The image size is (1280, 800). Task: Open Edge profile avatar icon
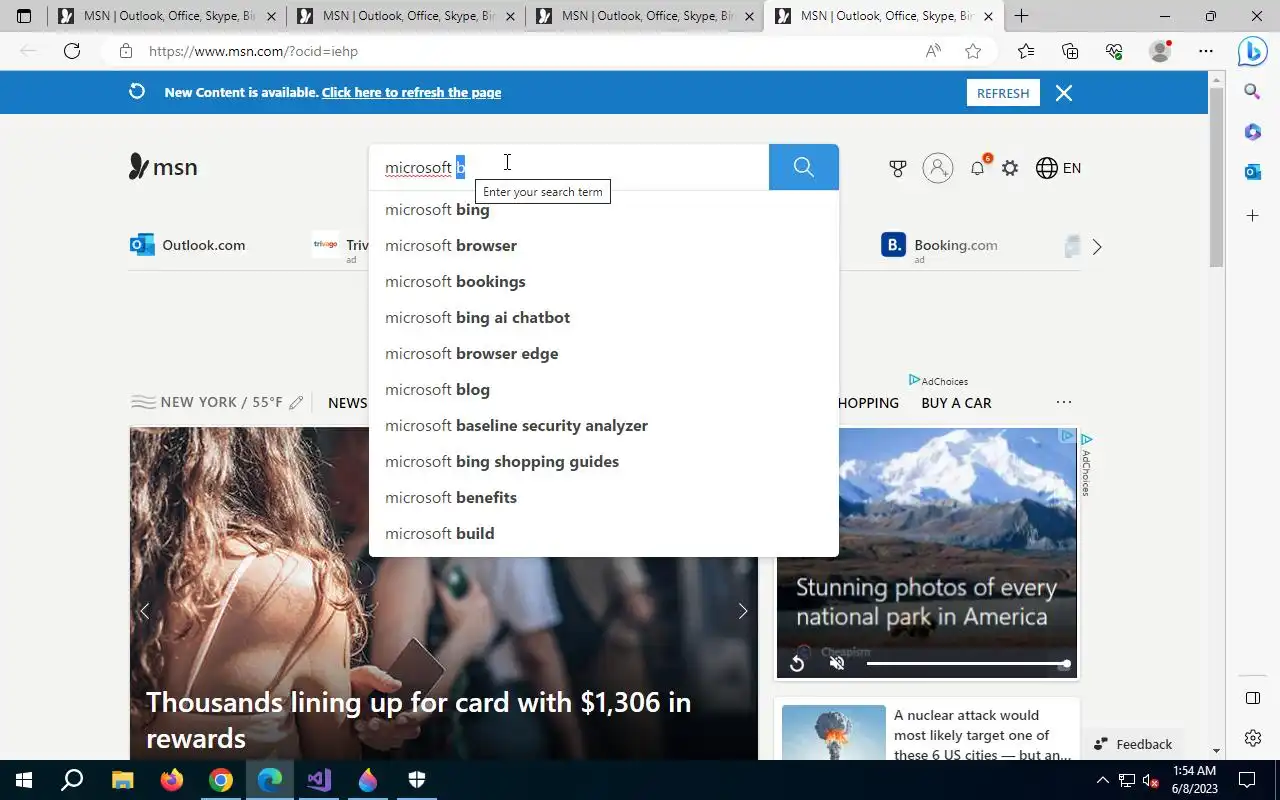point(1160,51)
